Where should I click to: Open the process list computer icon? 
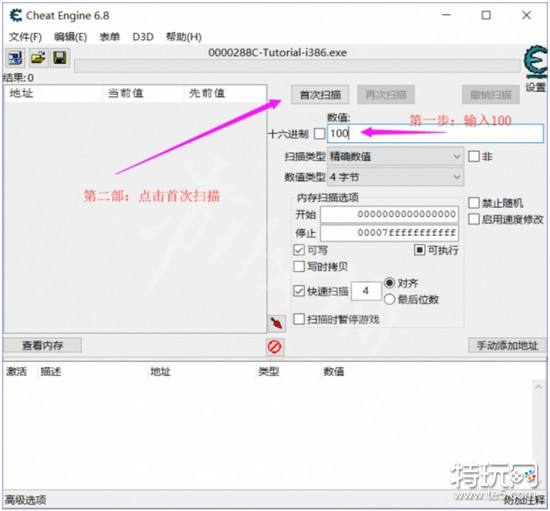click(x=15, y=58)
